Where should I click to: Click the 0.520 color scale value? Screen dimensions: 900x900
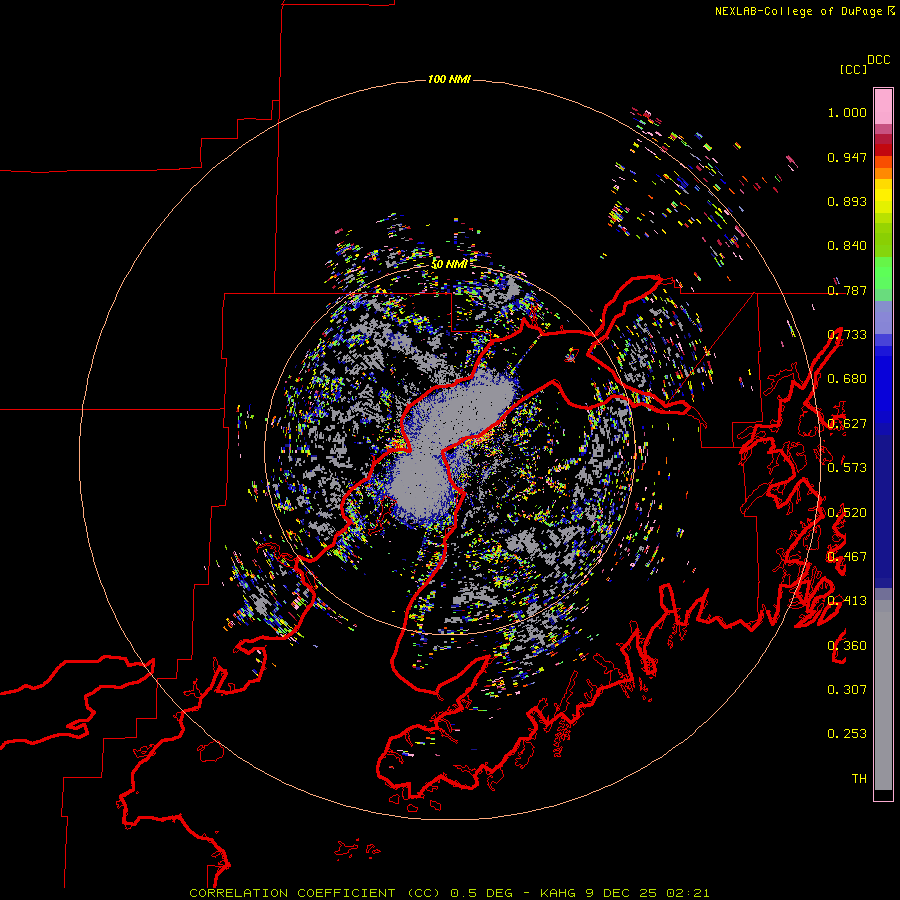(x=847, y=513)
